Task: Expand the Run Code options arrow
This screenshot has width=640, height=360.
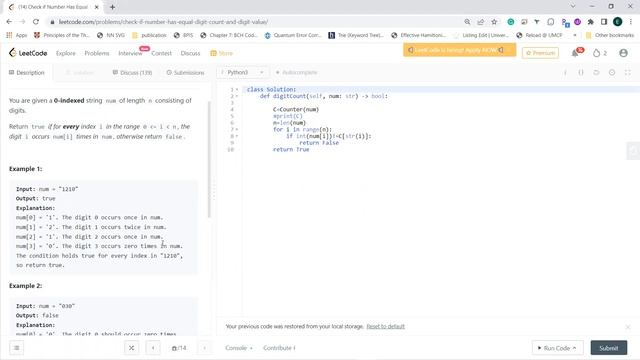Action: coord(575,348)
